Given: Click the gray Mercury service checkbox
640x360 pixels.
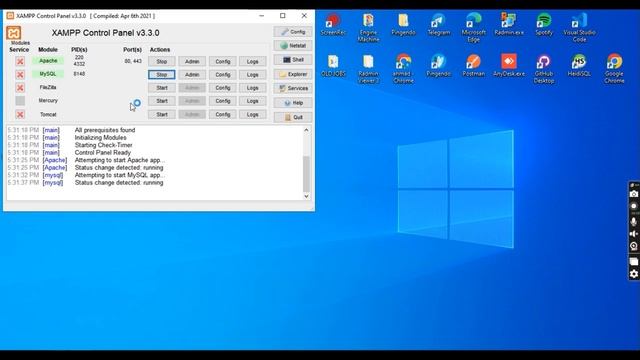Looking at the screenshot, I should (20, 100).
